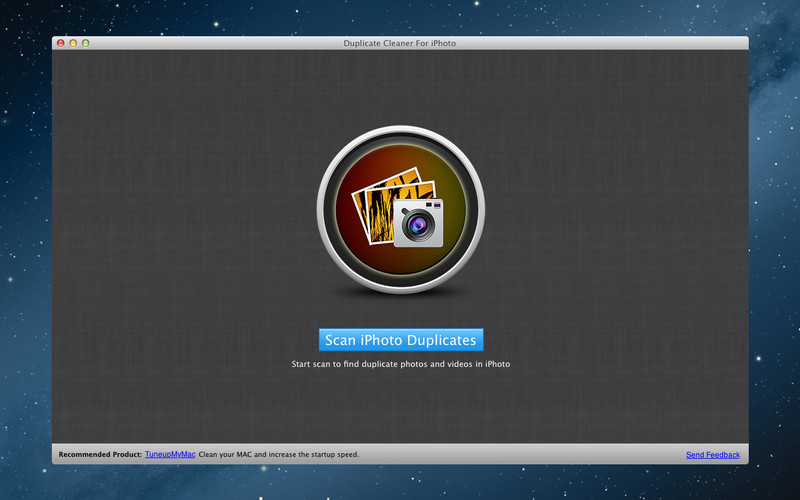The width and height of the screenshot is (800, 500).
Task: Zoom the window with the green button
Action: [x=86, y=44]
